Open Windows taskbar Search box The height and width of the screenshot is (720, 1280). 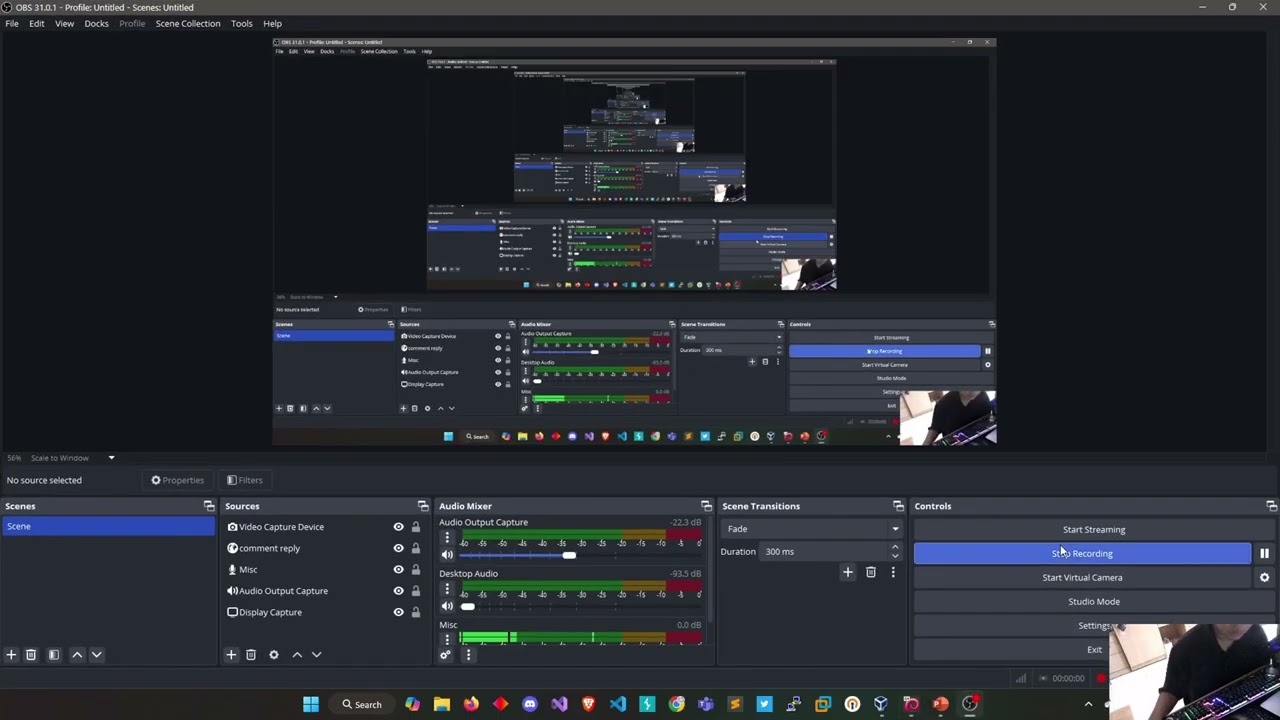tap(361, 705)
